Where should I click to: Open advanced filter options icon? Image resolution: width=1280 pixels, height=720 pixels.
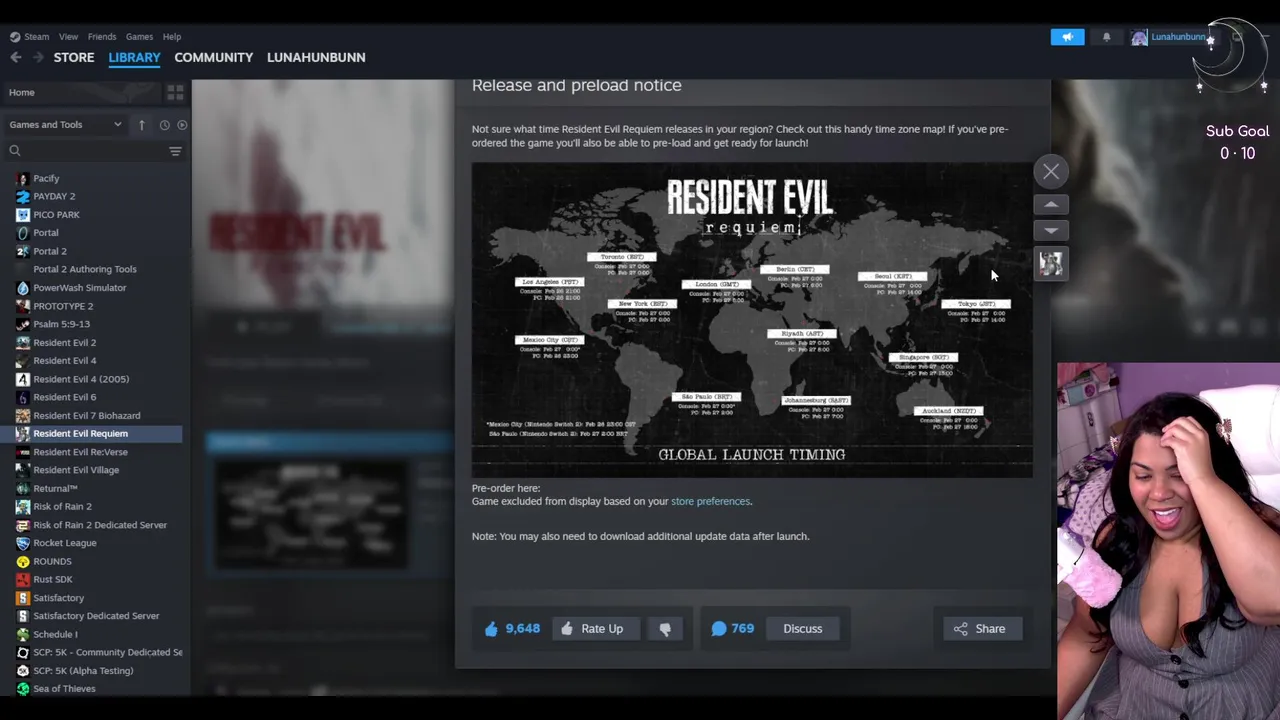[x=175, y=151]
